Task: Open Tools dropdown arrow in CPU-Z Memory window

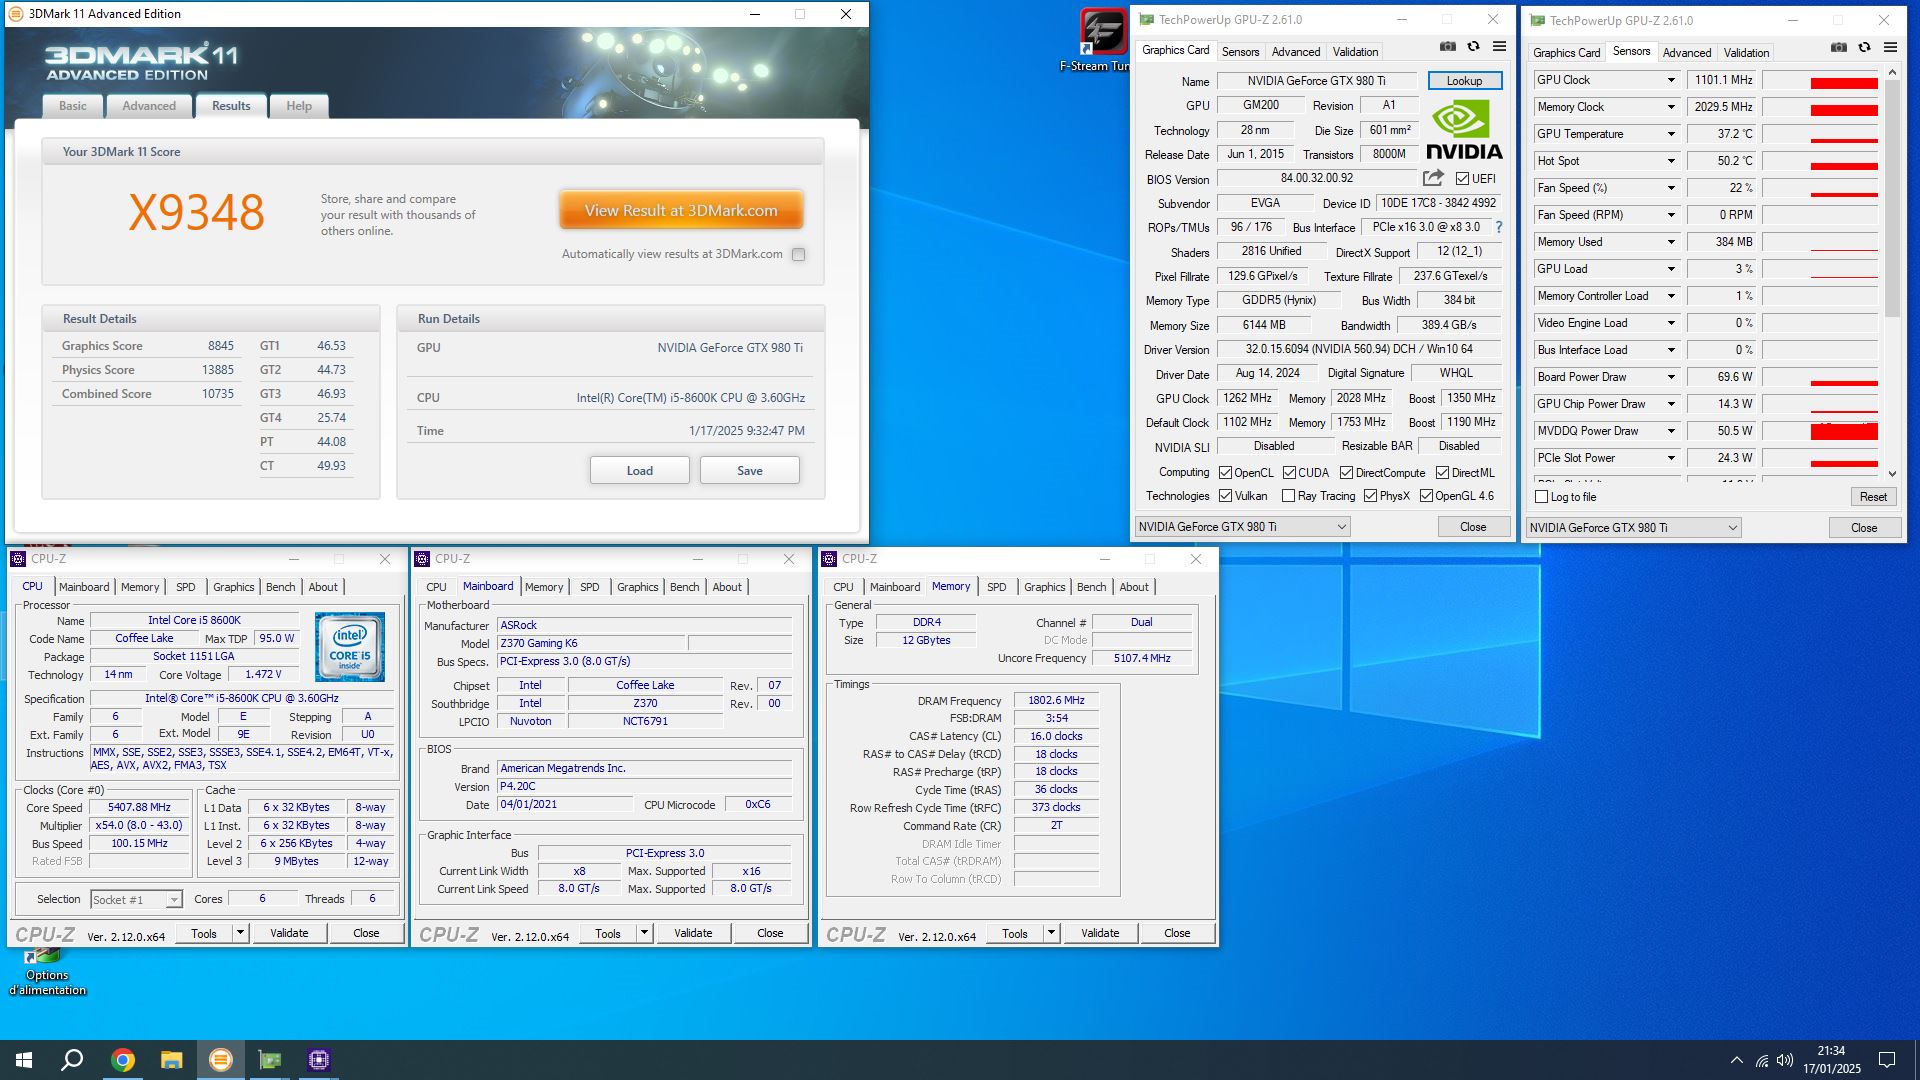Action: coord(1050,933)
